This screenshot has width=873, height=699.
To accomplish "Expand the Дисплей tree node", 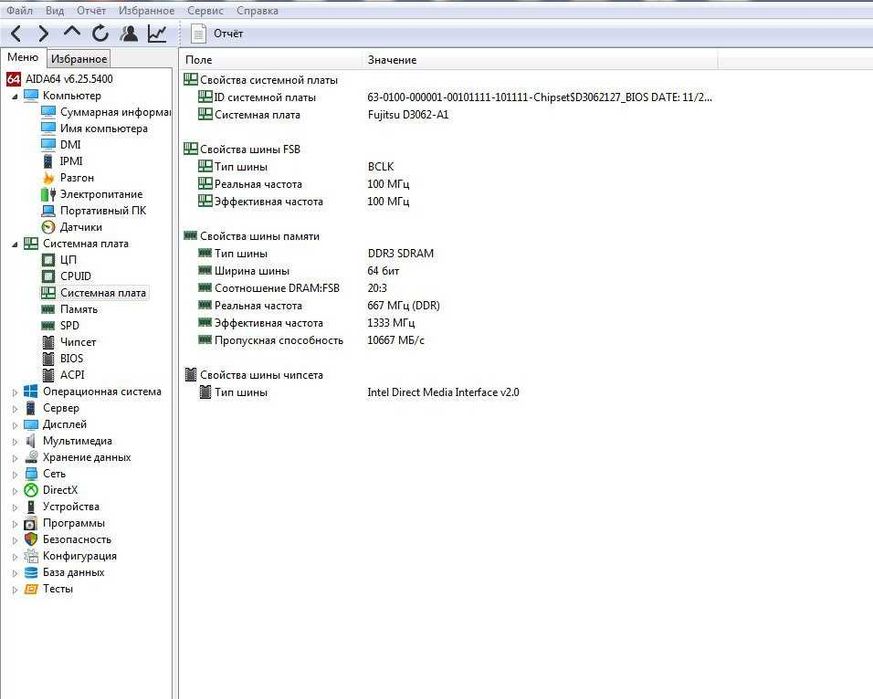I will tap(15, 425).
